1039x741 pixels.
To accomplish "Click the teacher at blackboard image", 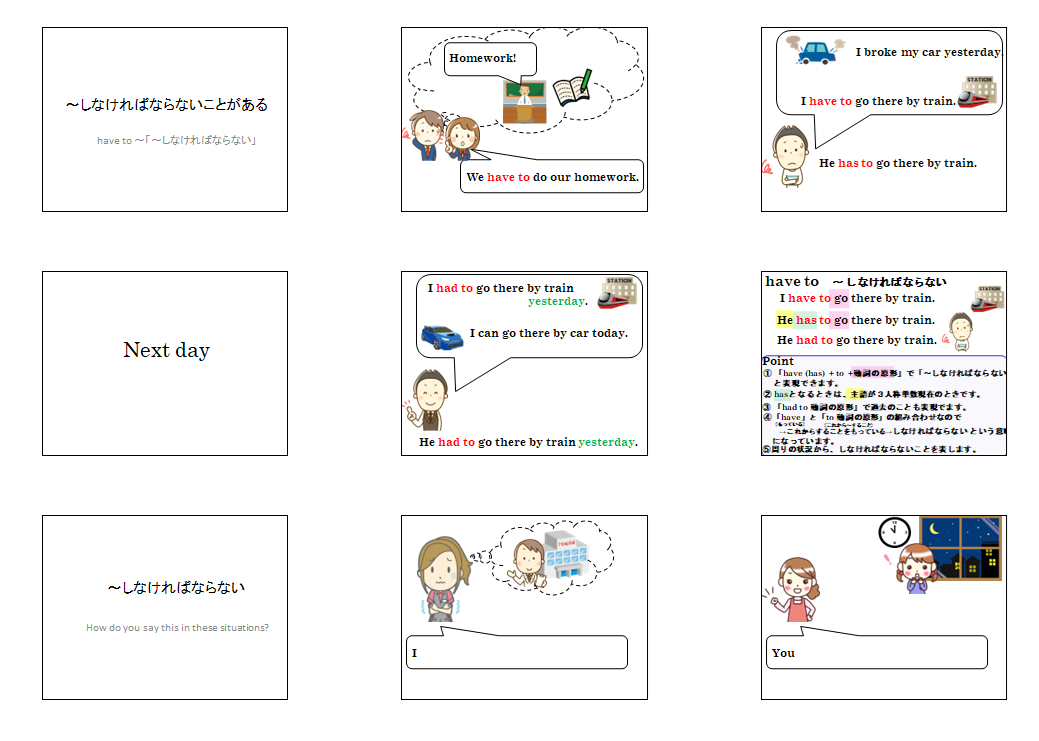I will [524, 102].
